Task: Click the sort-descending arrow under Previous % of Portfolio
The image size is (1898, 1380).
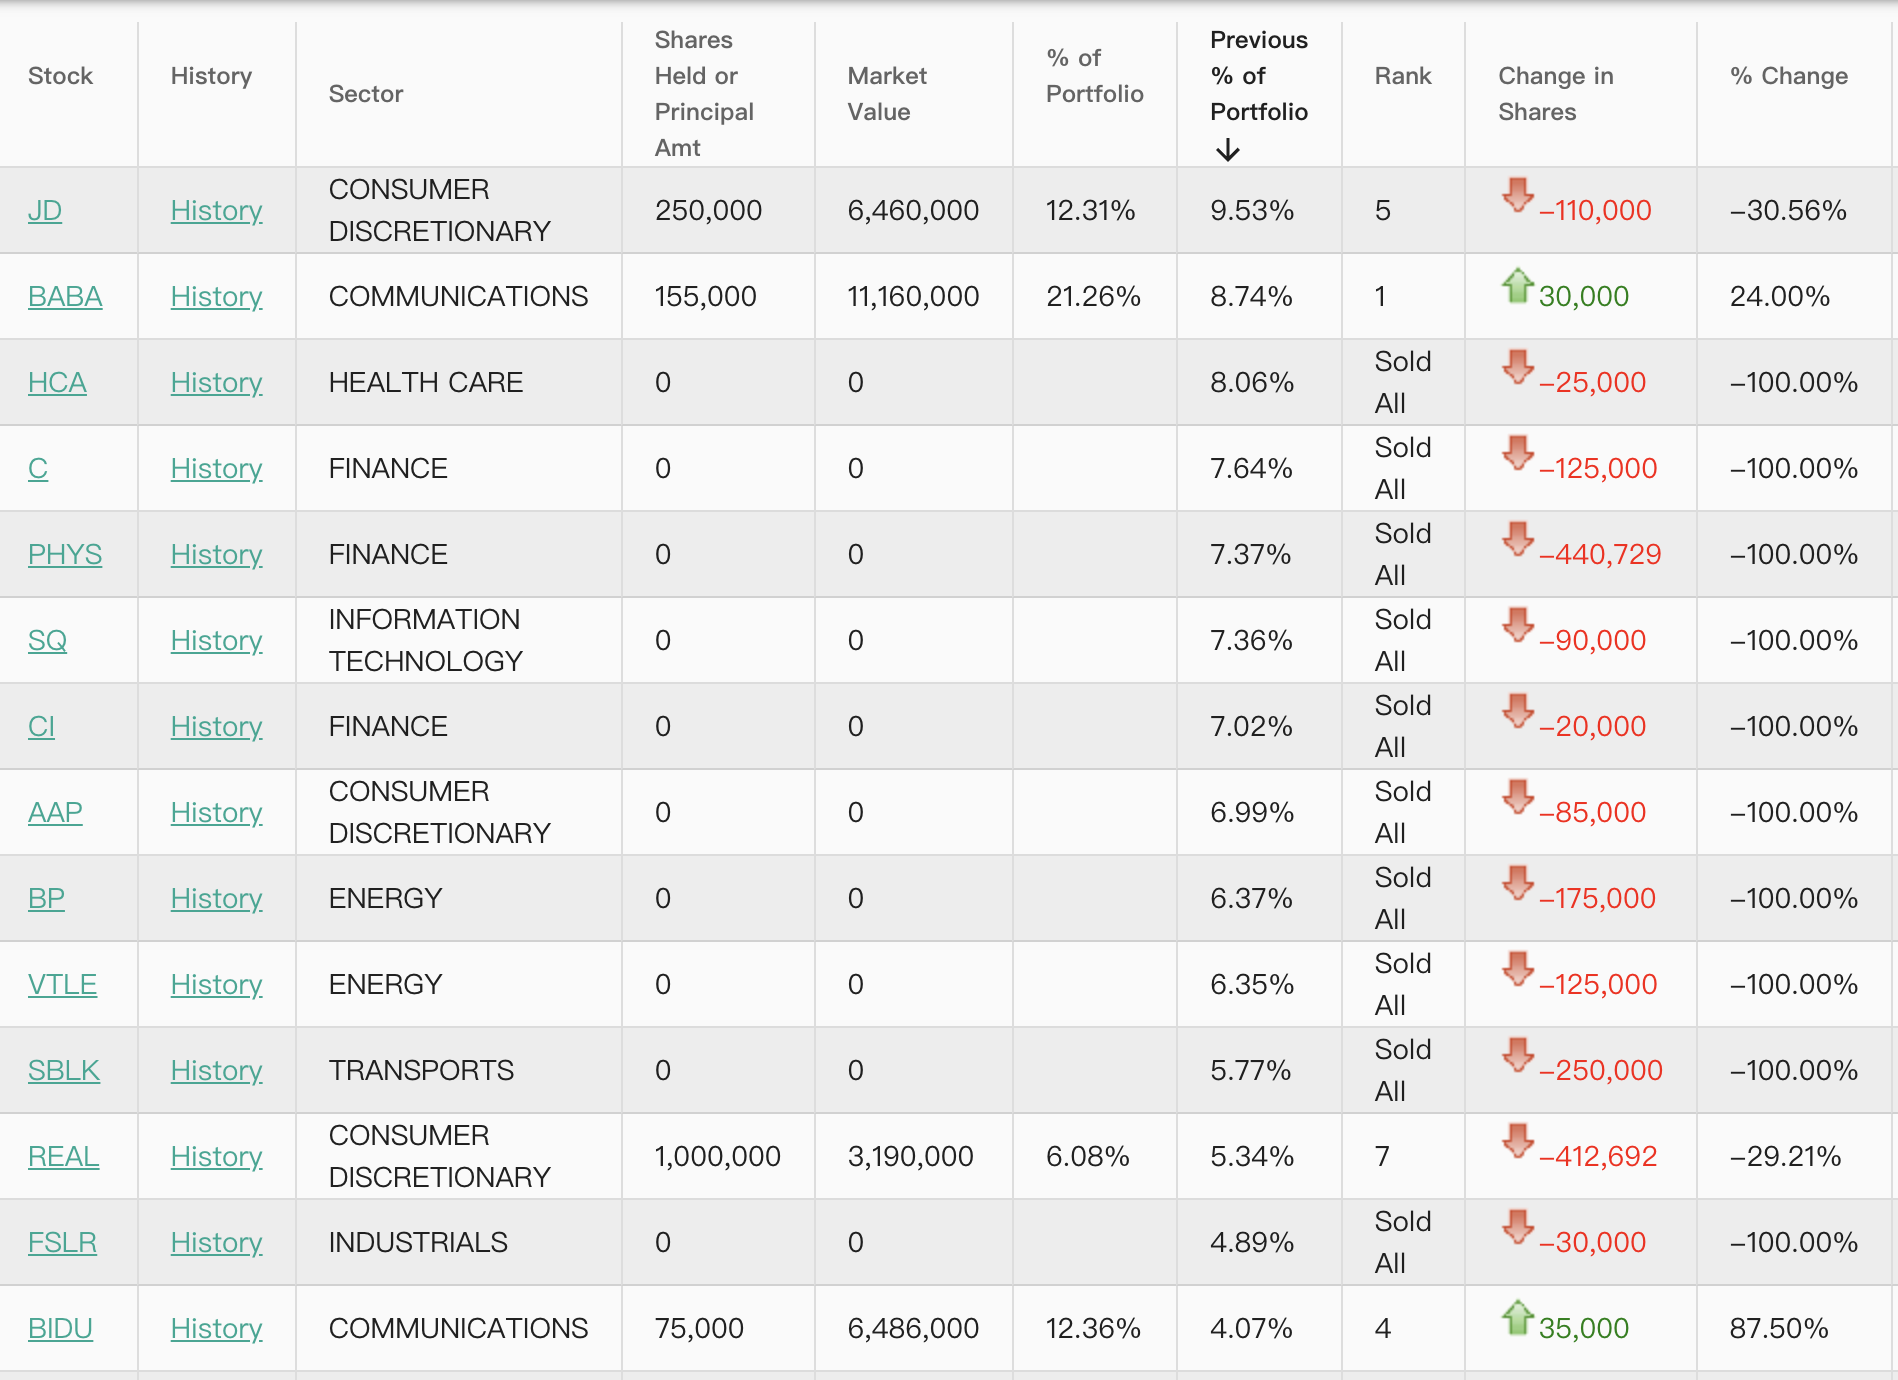Action: click(1228, 151)
